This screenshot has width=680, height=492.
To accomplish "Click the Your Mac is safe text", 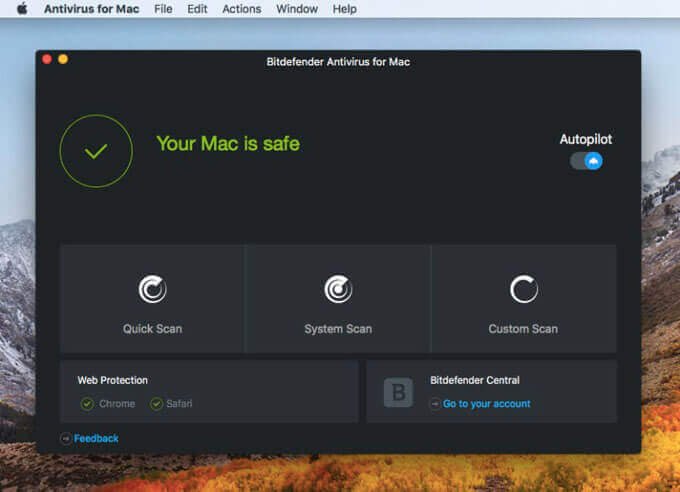I will 228,144.
